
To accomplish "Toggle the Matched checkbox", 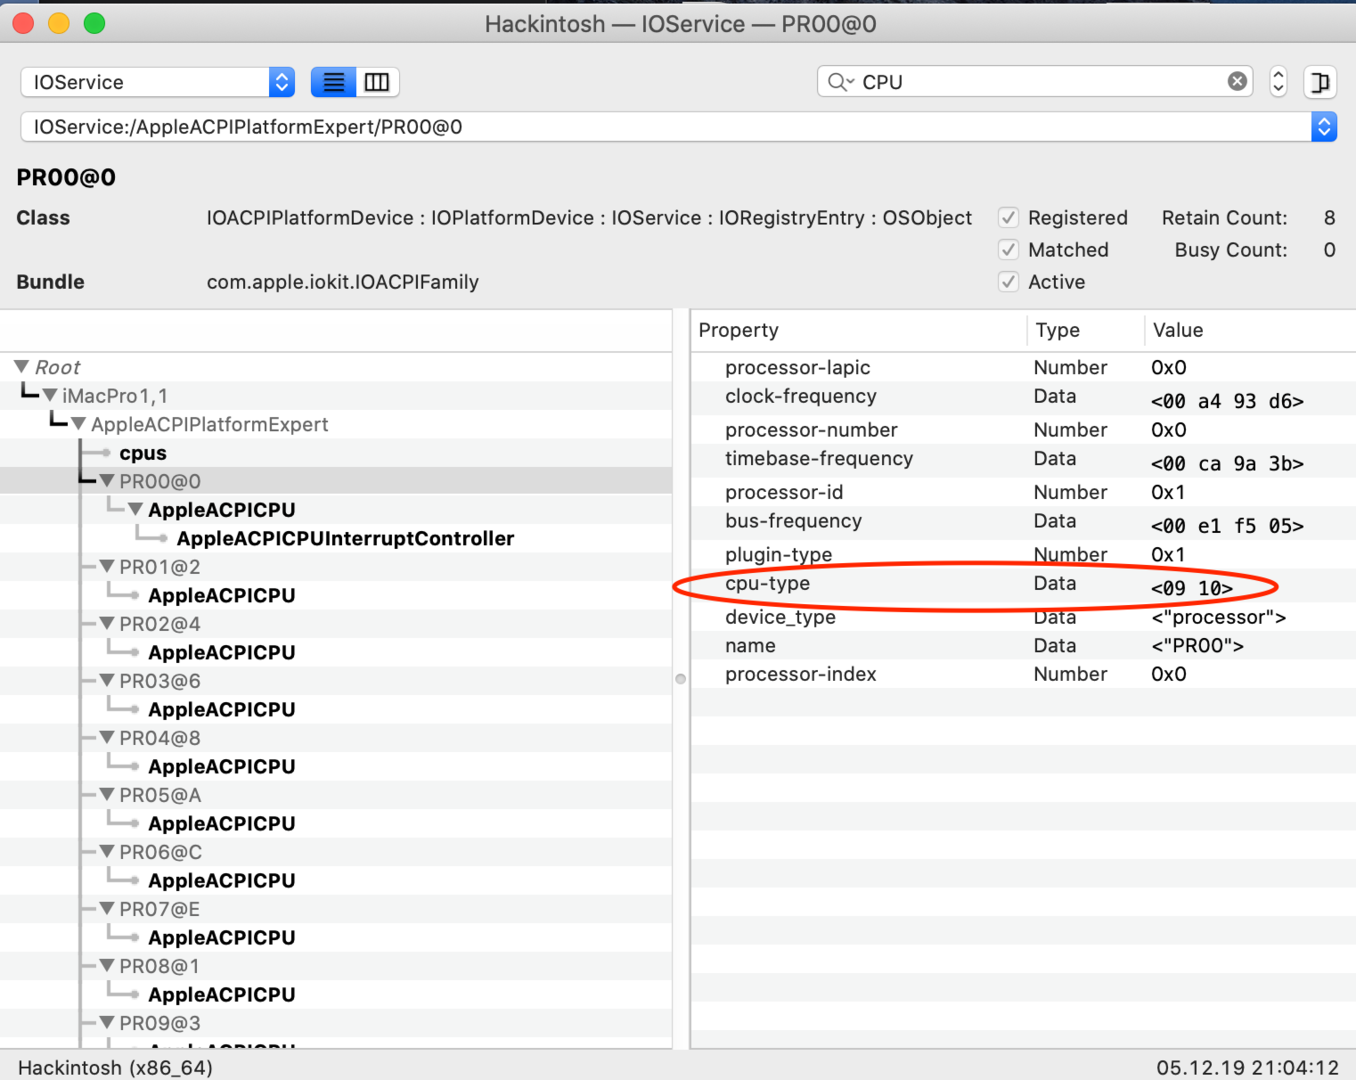I will 1008,250.
